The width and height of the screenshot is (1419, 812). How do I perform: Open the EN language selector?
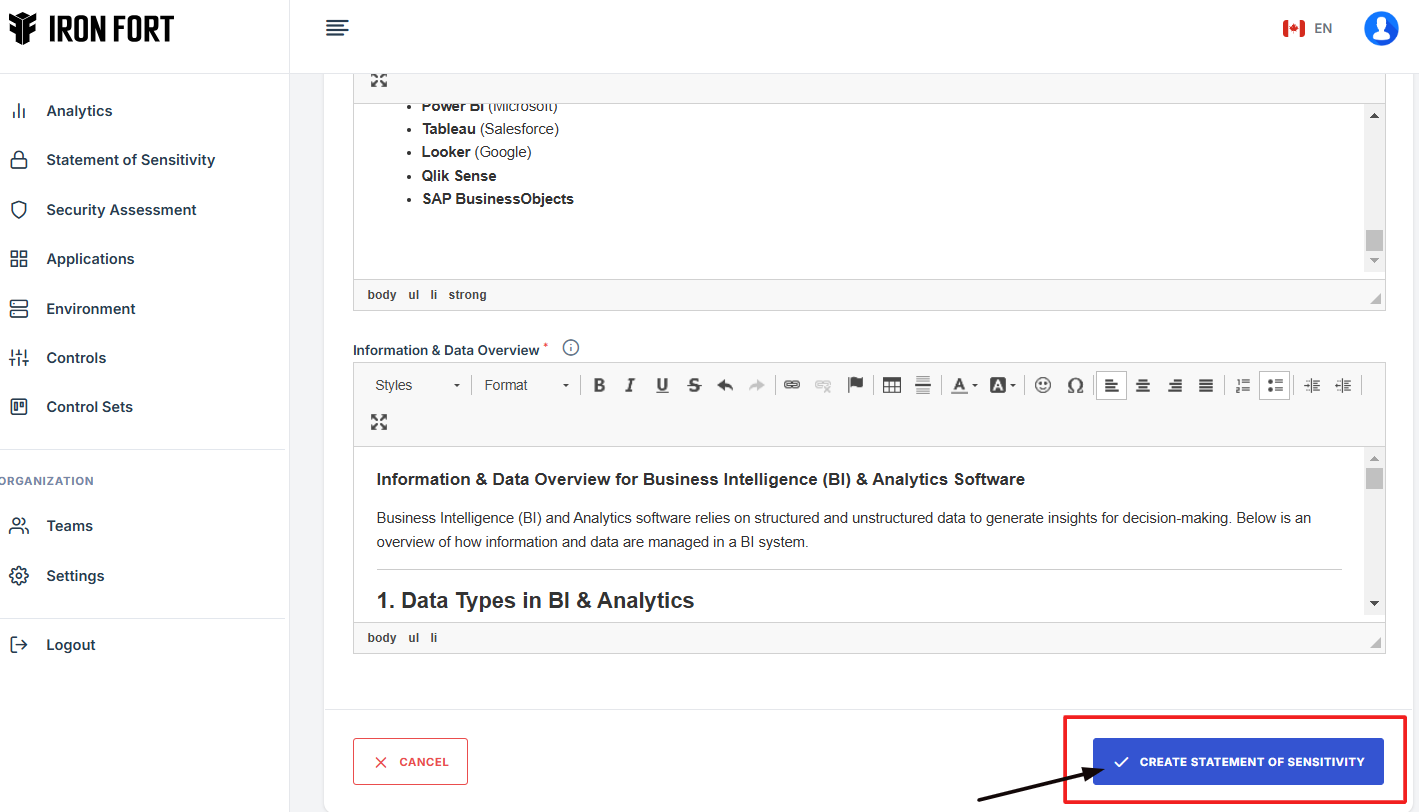[x=1308, y=28]
